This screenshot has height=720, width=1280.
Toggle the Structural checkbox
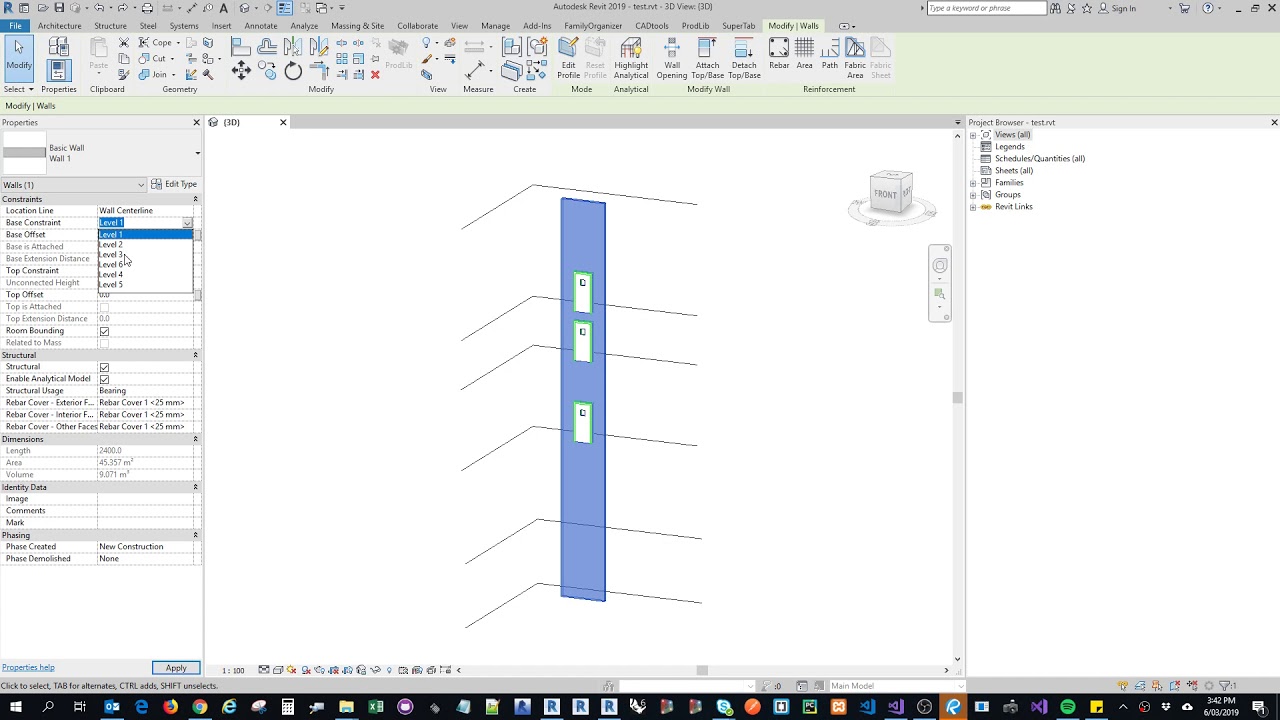[x=104, y=367]
